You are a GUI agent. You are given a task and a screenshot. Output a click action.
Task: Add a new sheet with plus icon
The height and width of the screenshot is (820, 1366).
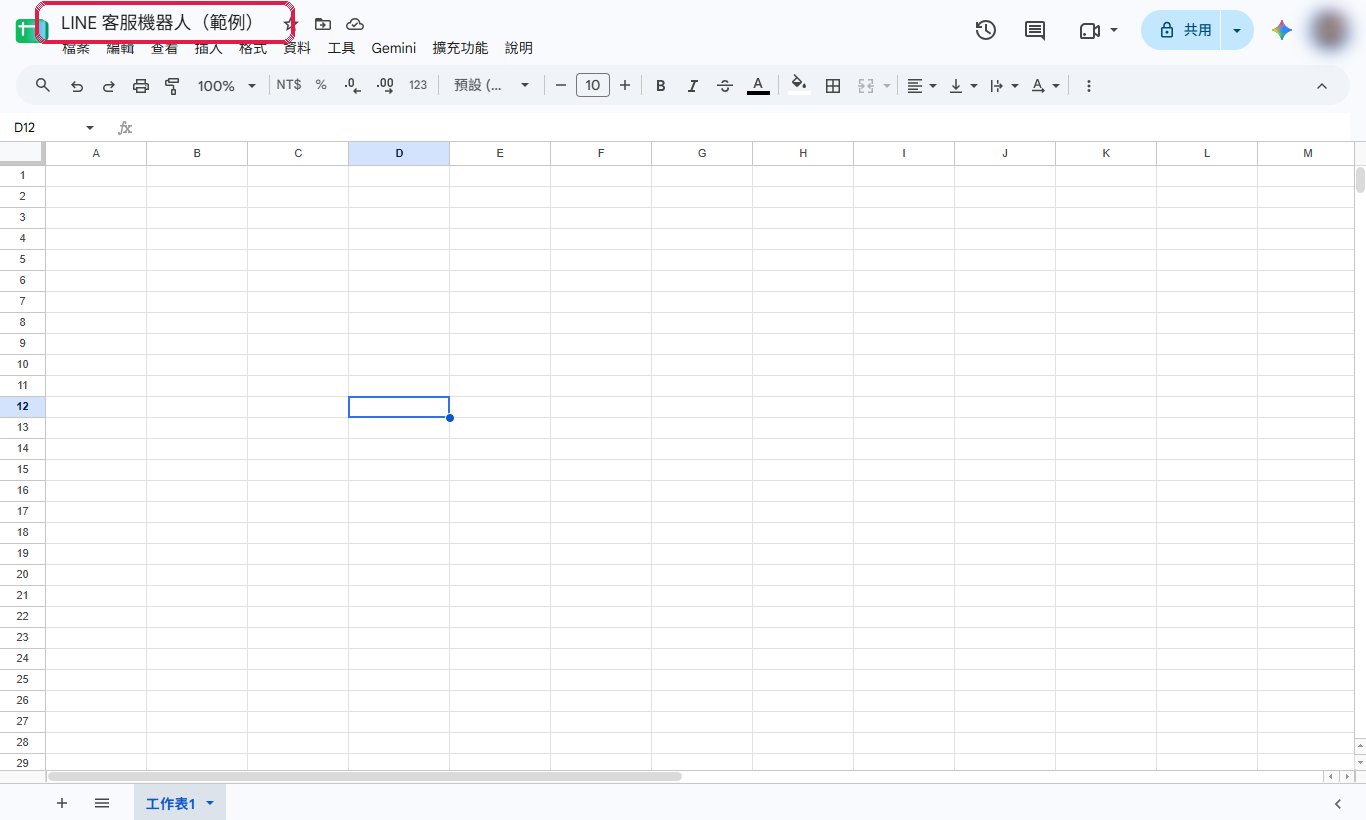click(x=62, y=803)
